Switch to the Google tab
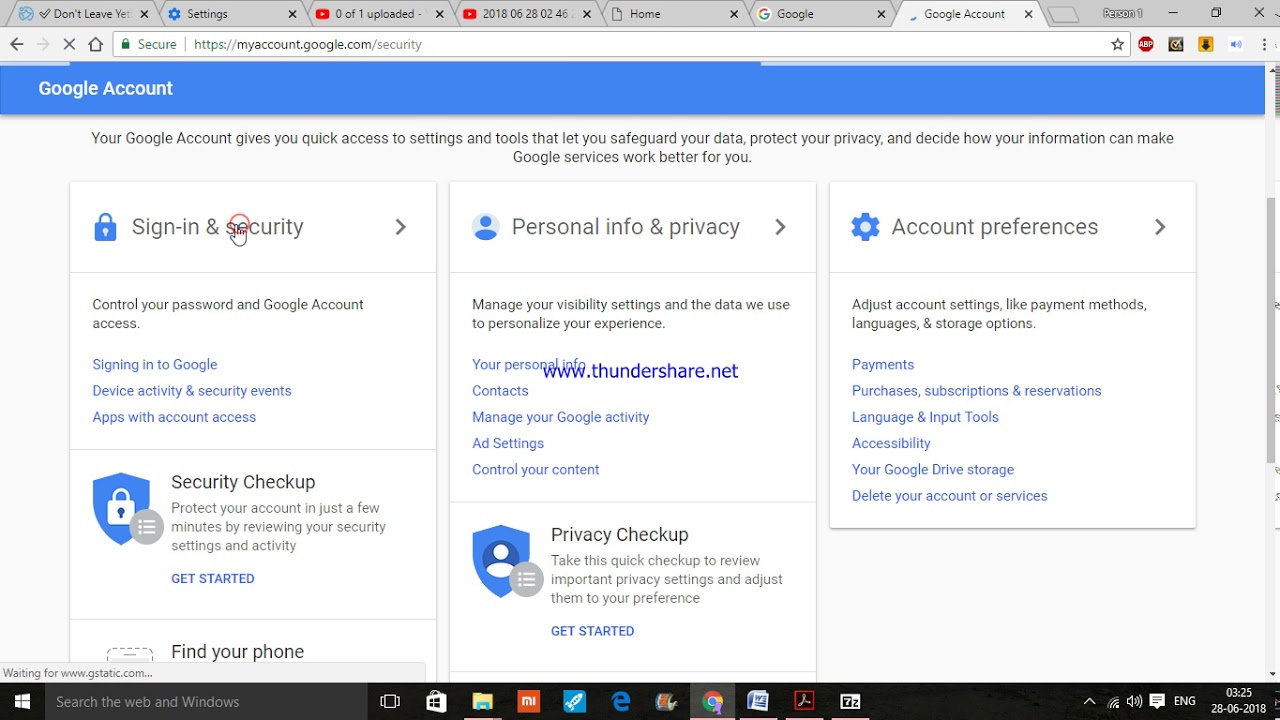 point(822,14)
